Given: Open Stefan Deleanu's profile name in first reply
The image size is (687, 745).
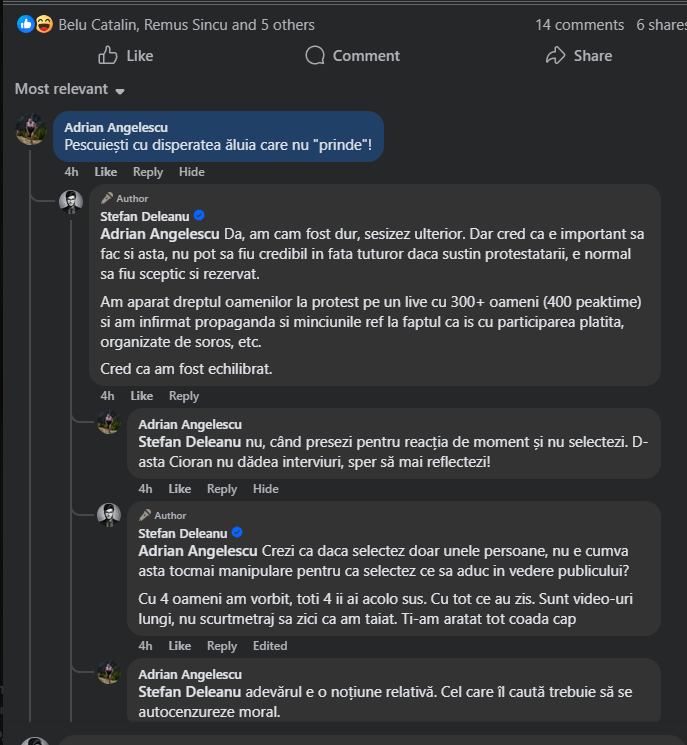Looking at the screenshot, I should click(x=145, y=216).
